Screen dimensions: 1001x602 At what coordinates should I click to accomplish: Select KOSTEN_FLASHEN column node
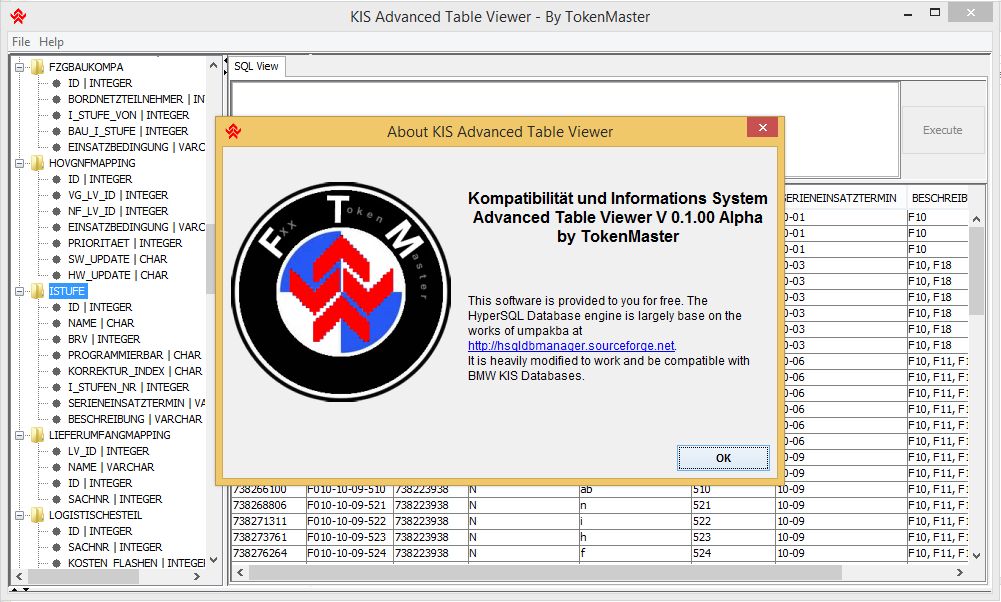tap(136, 563)
